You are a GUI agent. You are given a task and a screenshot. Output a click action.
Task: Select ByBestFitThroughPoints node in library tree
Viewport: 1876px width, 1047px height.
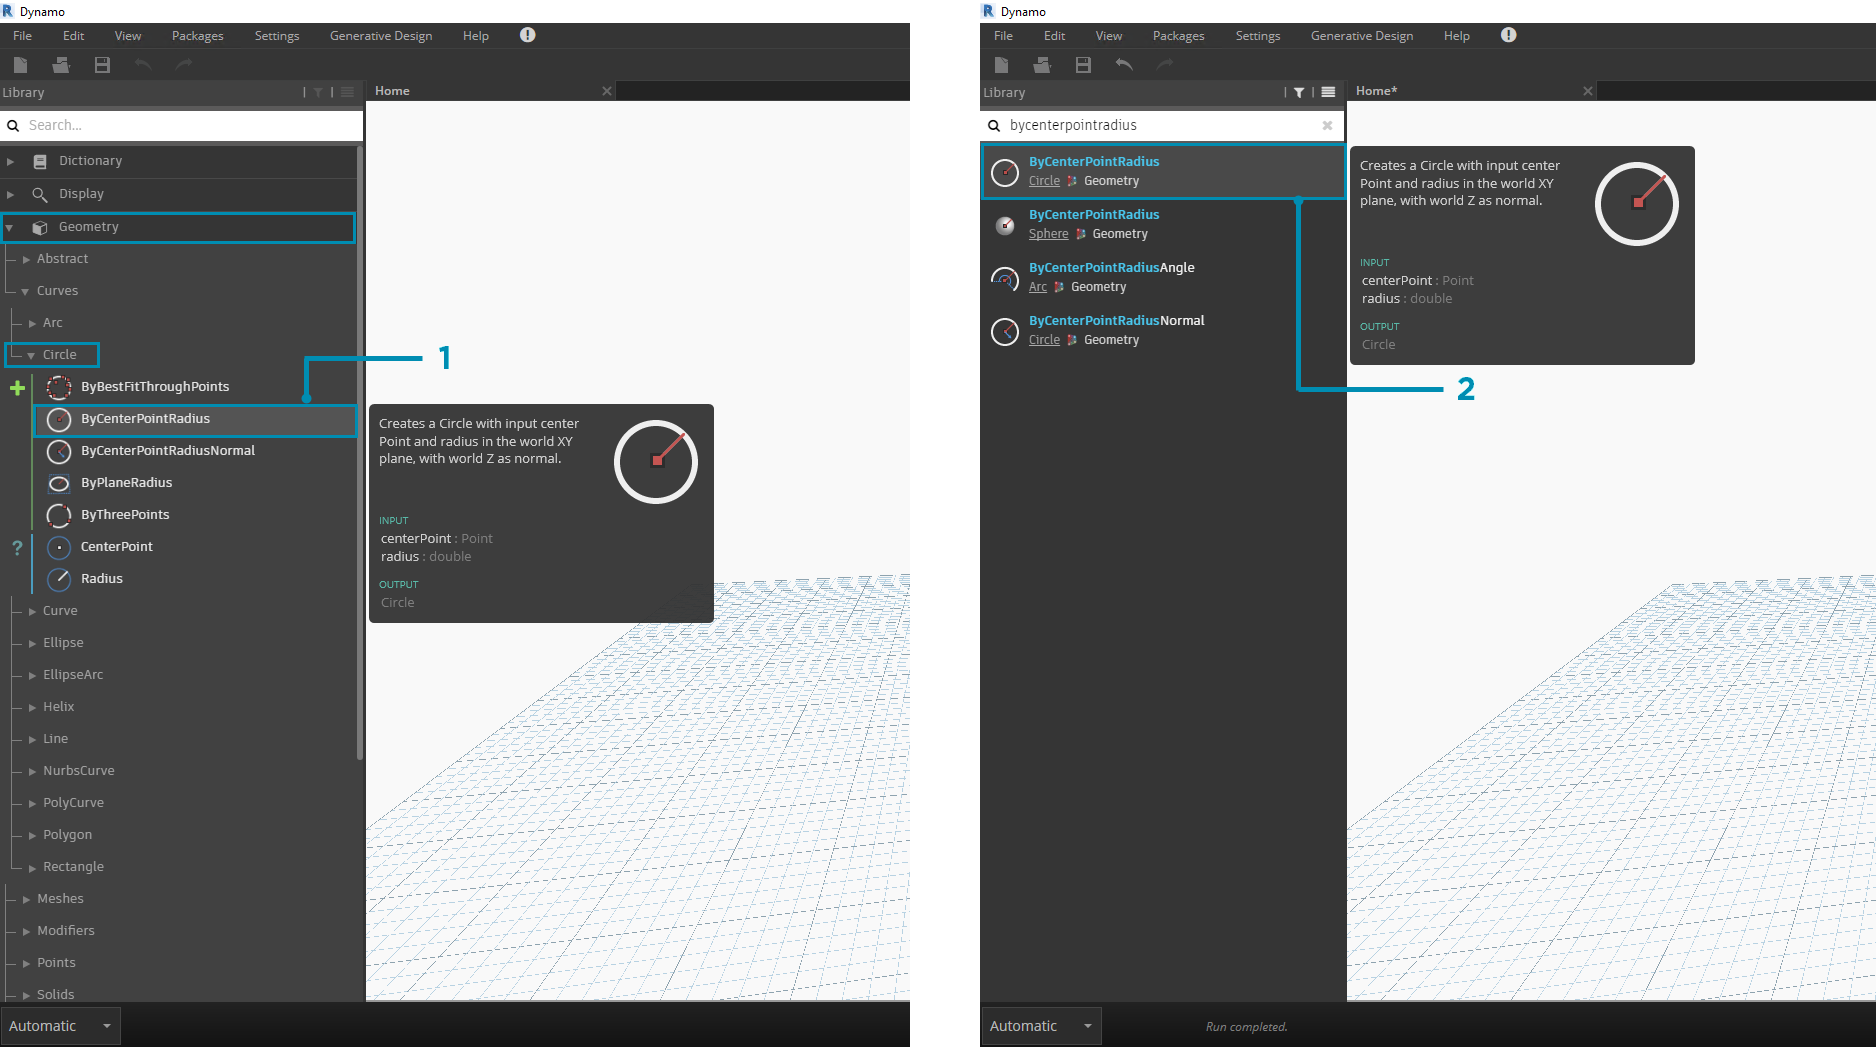point(155,387)
